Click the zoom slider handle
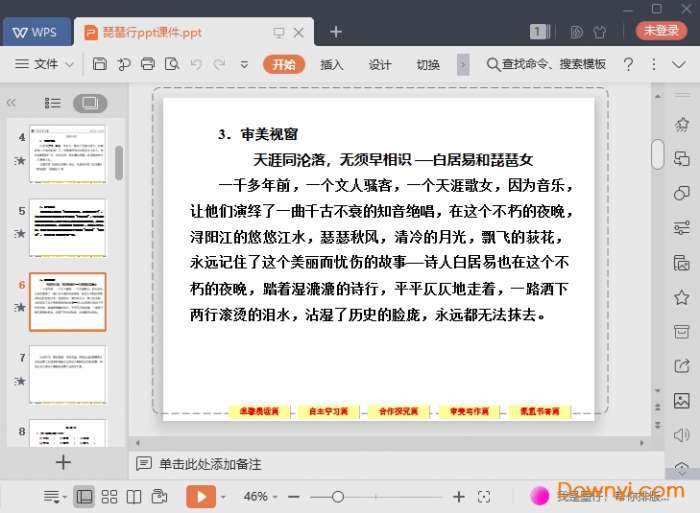The height and width of the screenshot is (513, 700). point(338,496)
